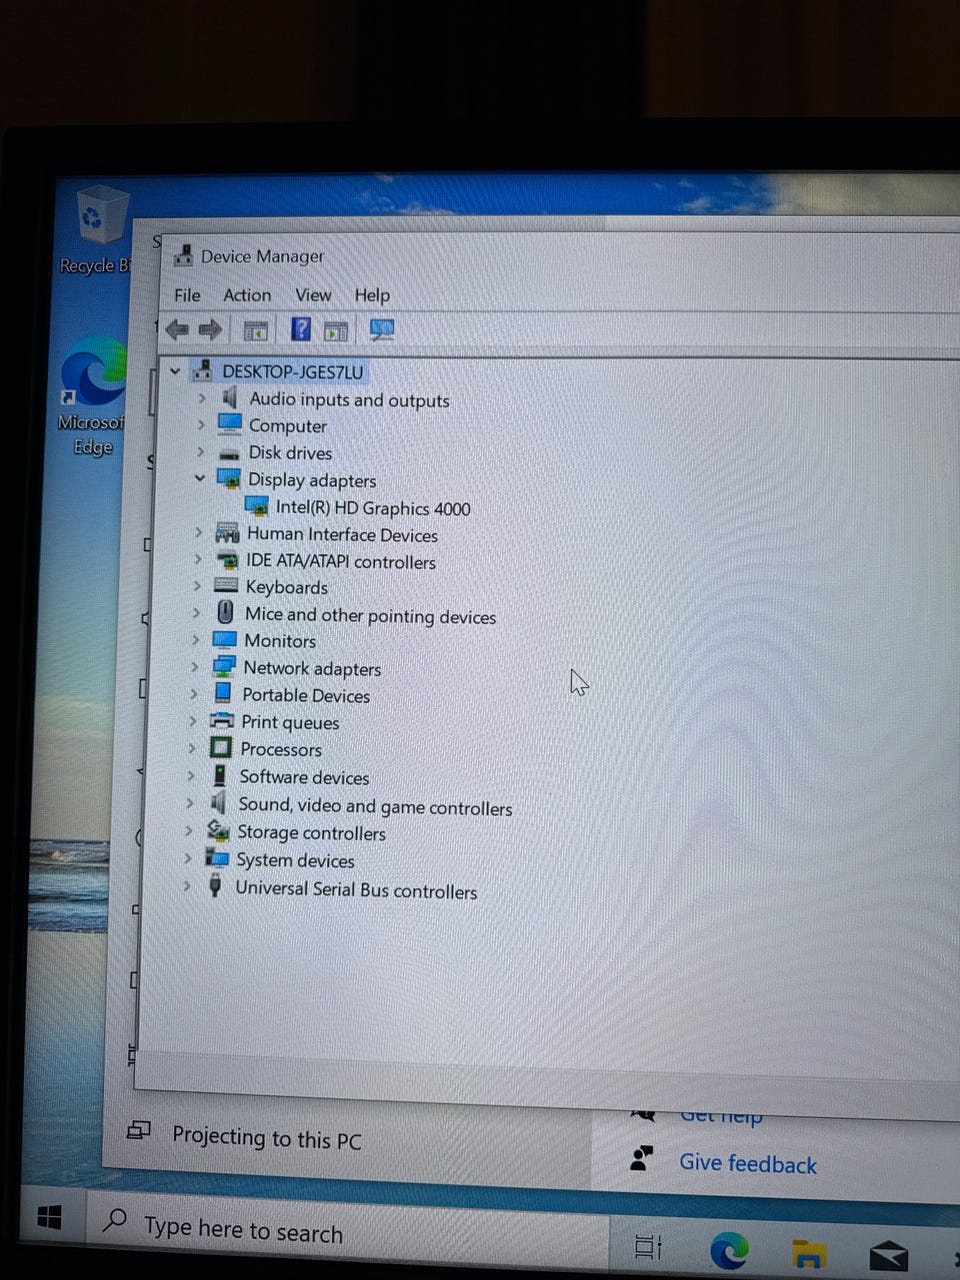
Task: Click the Print queues printer icon
Action: pyautogui.click(x=222, y=721)
